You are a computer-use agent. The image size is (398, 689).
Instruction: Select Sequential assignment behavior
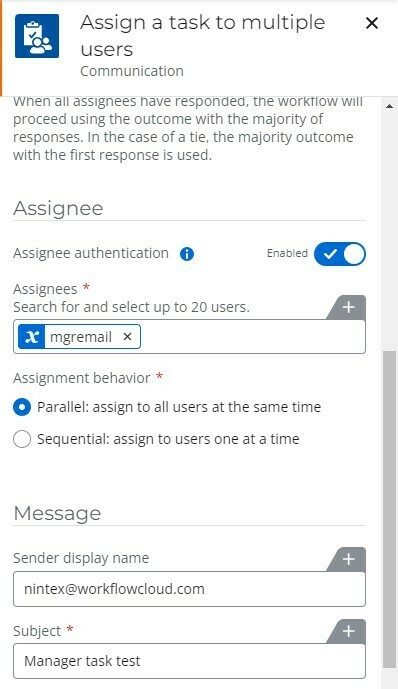pos(22,439)
